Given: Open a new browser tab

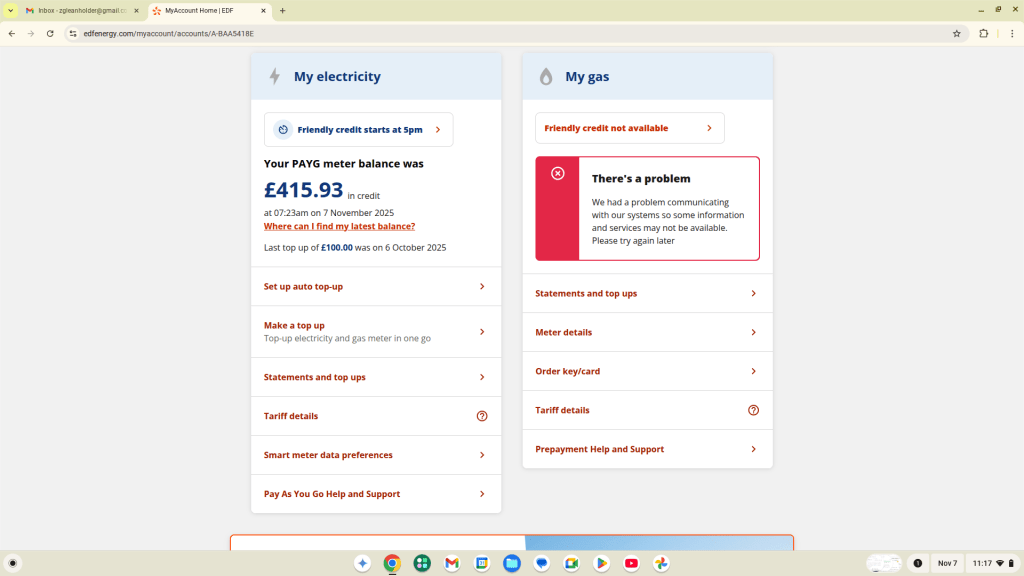Looking at the screenshot, I should (x=283, y=10).
